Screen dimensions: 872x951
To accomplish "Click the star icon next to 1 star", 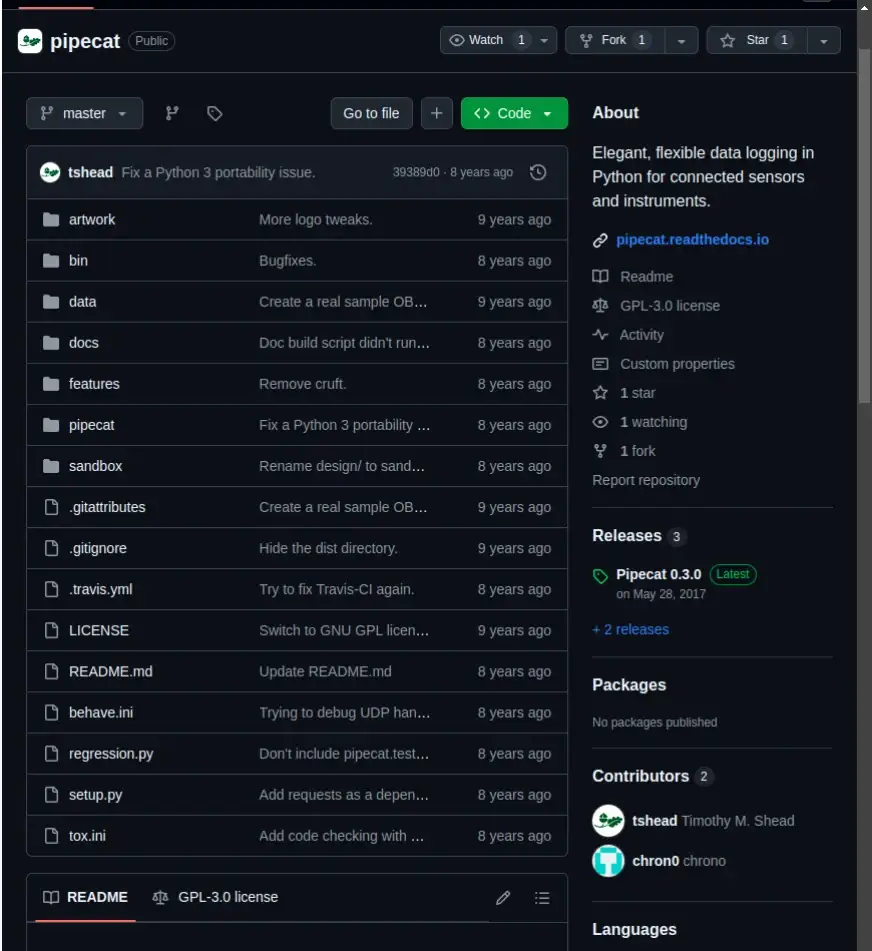I will pyautogui.click(x=600, y=393).
